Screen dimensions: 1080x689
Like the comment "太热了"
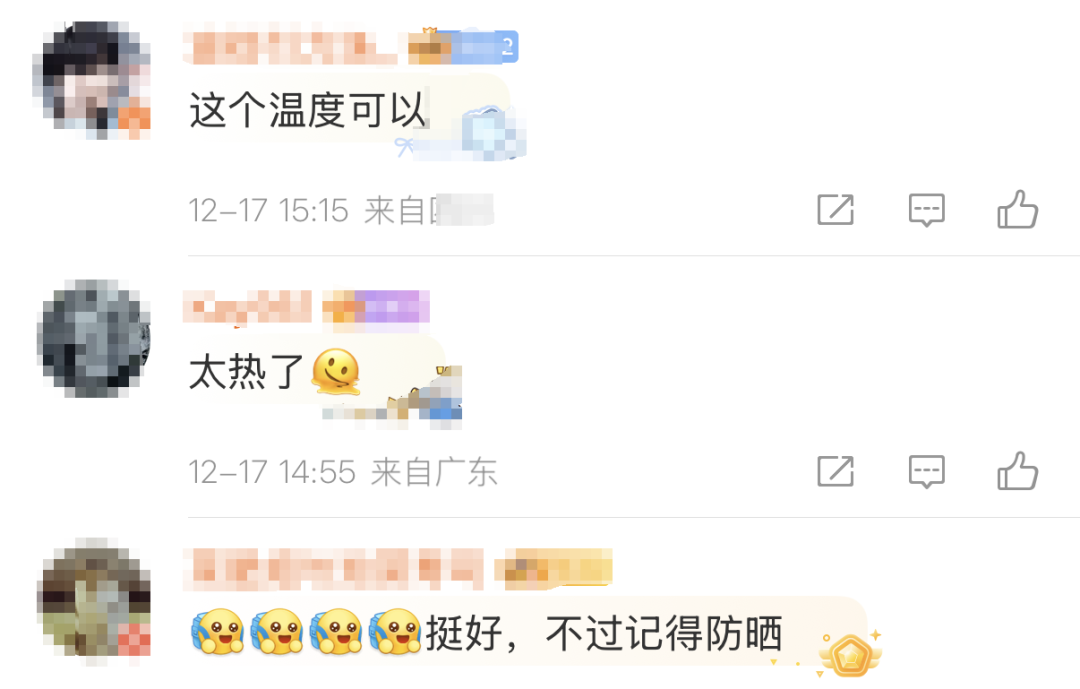click(1017, 471)
